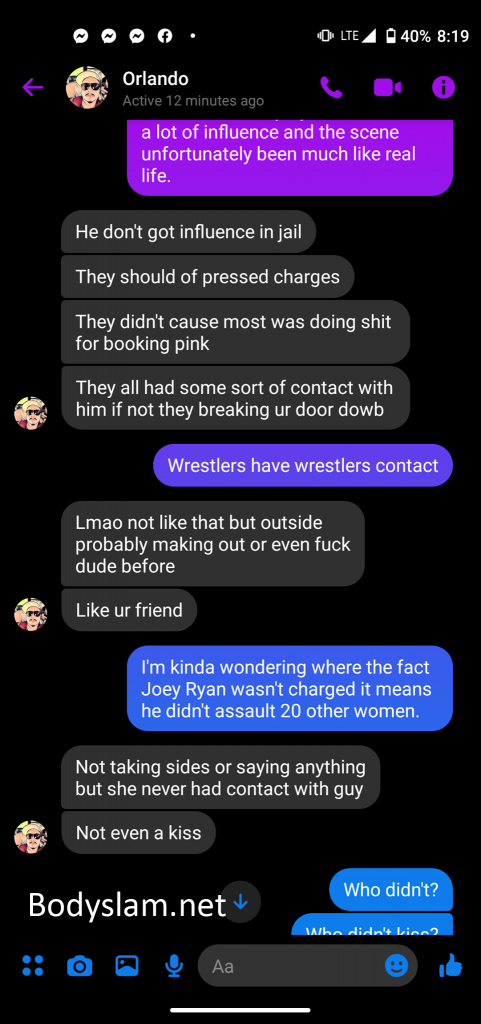The width and height of the screenshot is (481, 1024).
Task: Tap the 'Who didn't?' sent message
Action: click(x=390, y=889)
